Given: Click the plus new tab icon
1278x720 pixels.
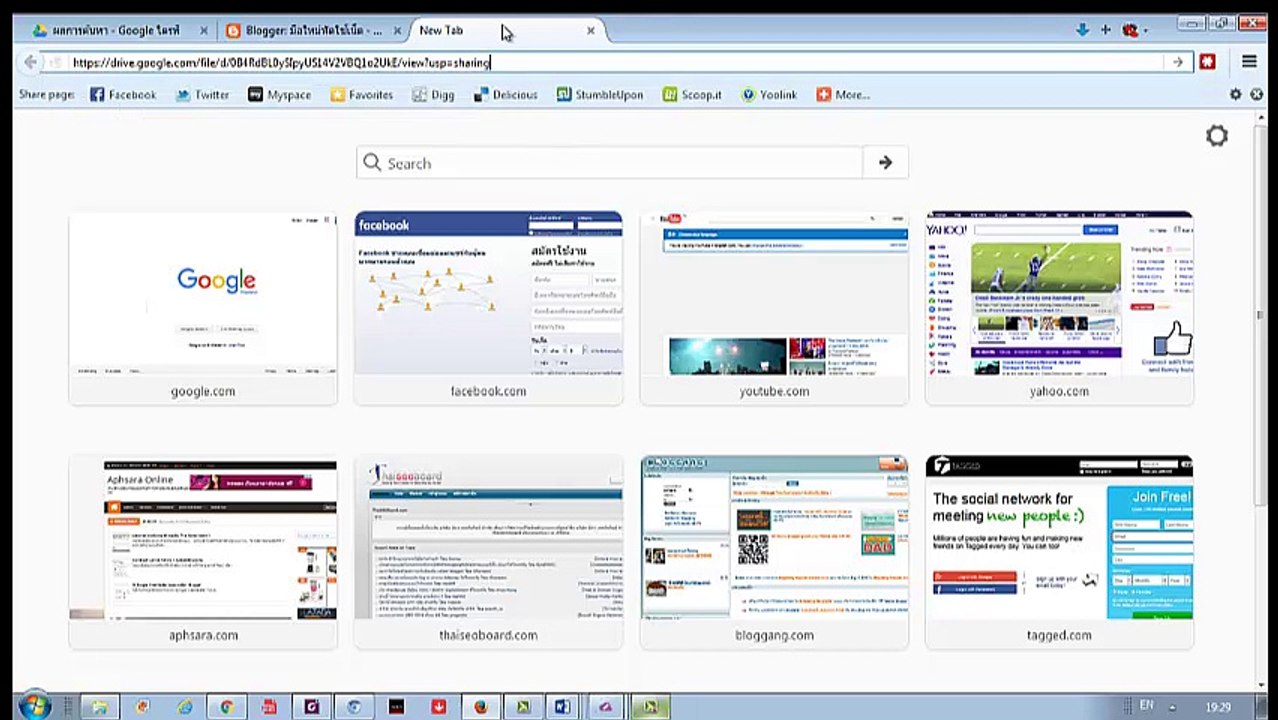Looking at the screenshot, I should (1105, 30).
